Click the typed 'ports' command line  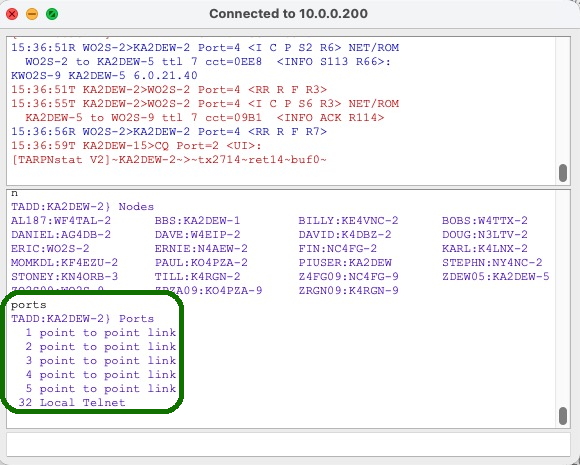coord(29,305)
